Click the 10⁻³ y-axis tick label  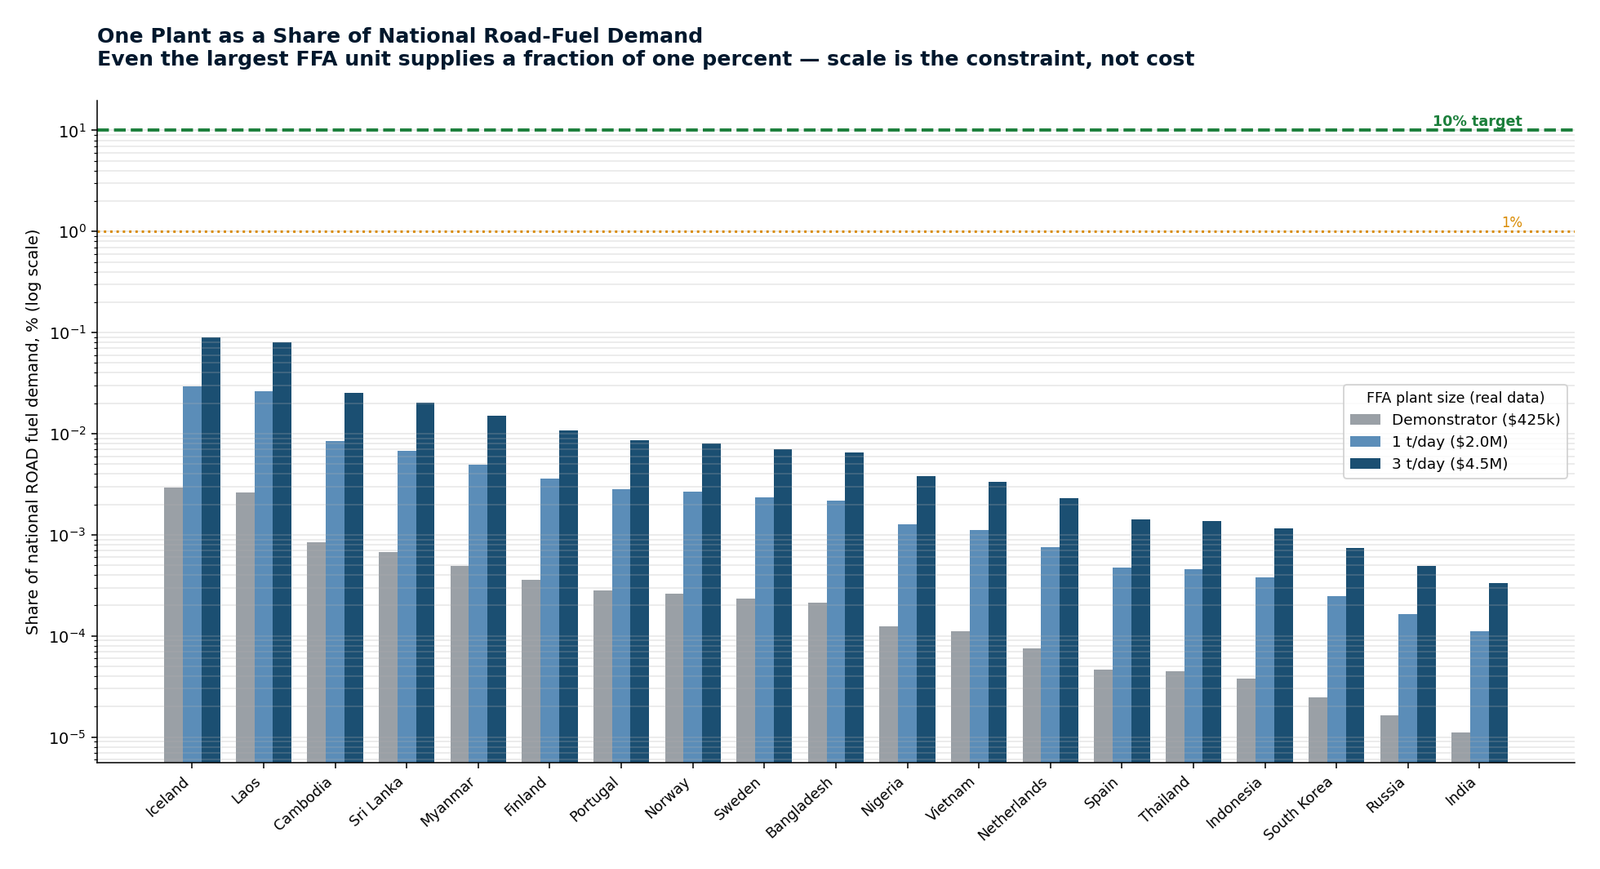tap(69, 534)
